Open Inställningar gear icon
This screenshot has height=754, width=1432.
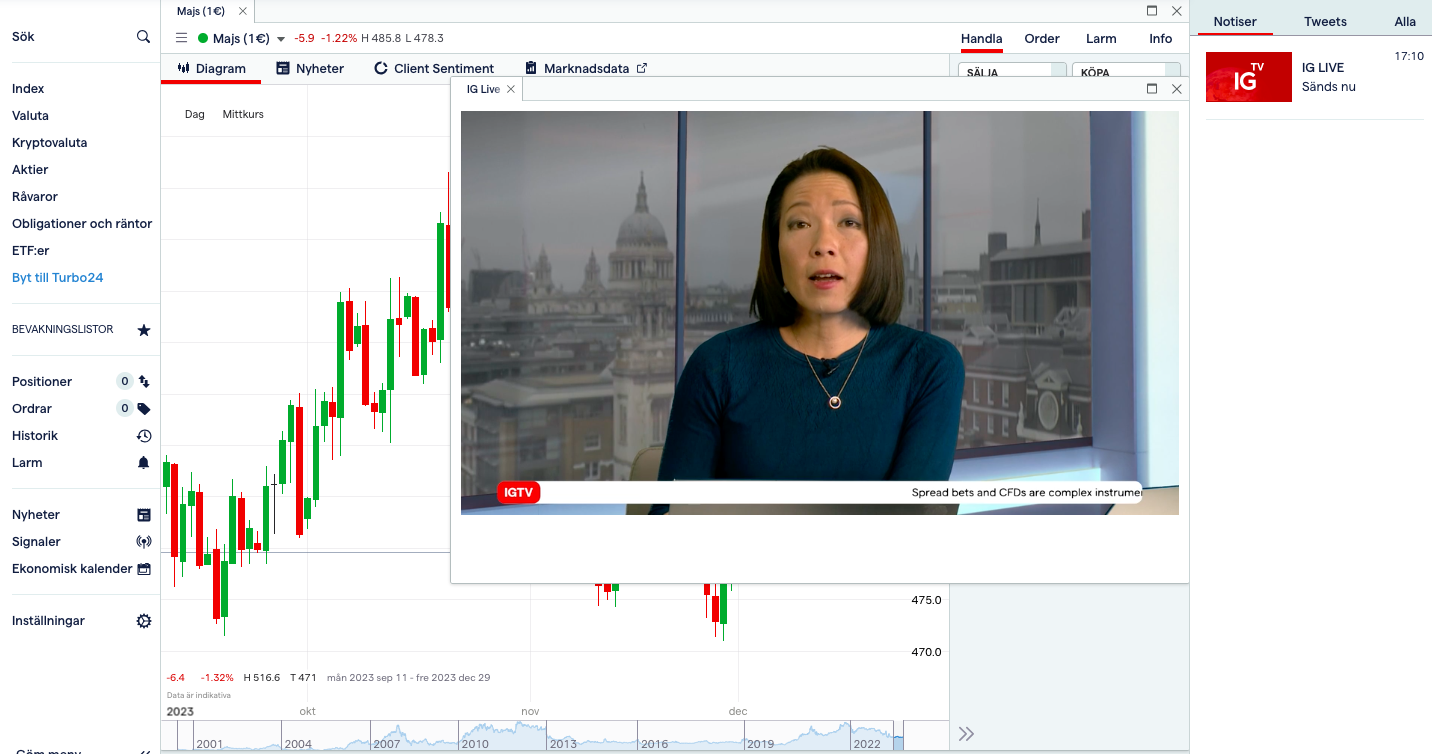point(143,621)
